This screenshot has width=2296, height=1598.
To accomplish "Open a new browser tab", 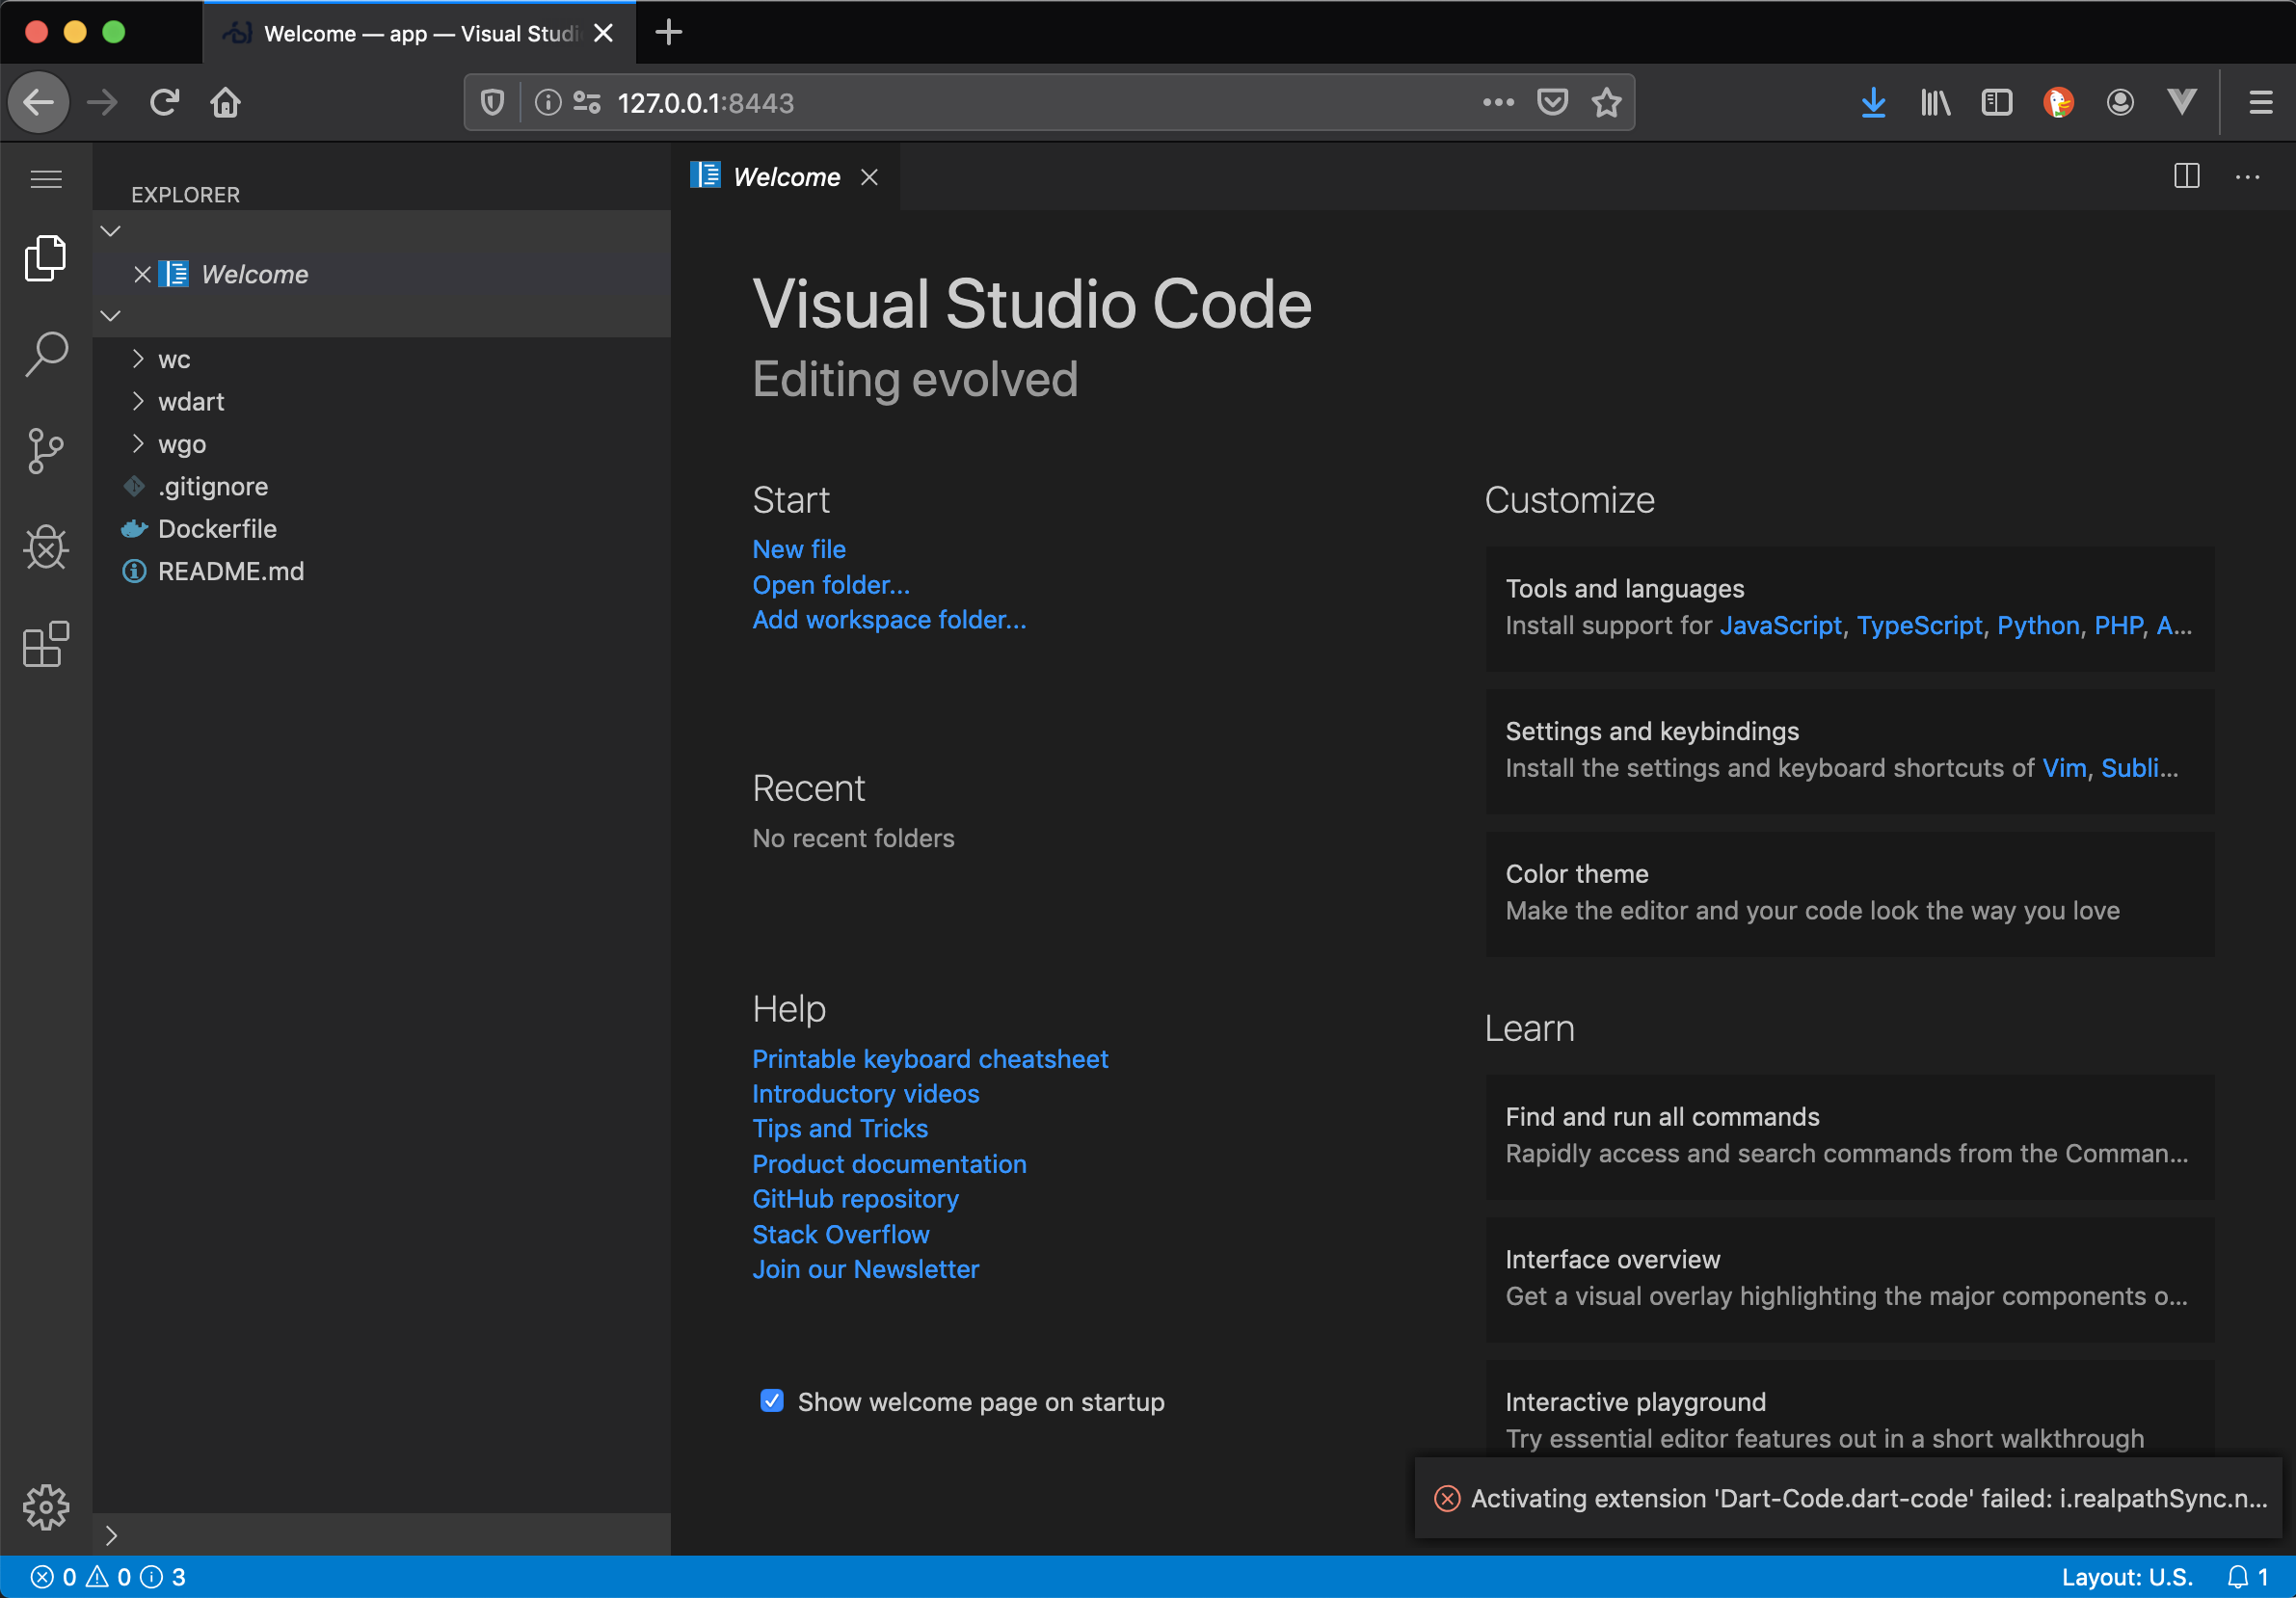I will [x=669, y=33].
